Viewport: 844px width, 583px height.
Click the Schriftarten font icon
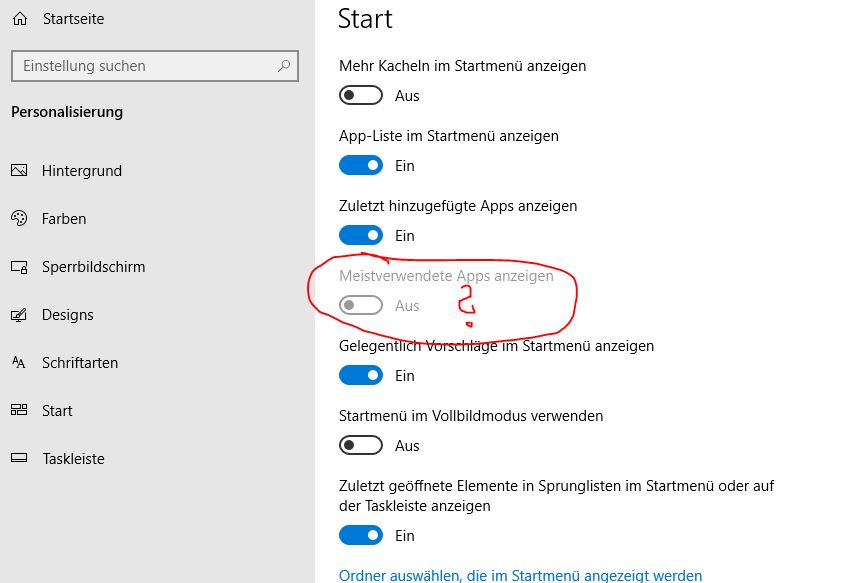19,362
